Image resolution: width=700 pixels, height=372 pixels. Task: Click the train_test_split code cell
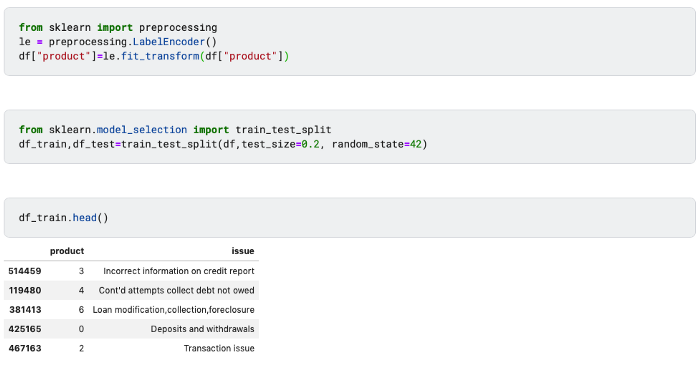tap(350, 137)
